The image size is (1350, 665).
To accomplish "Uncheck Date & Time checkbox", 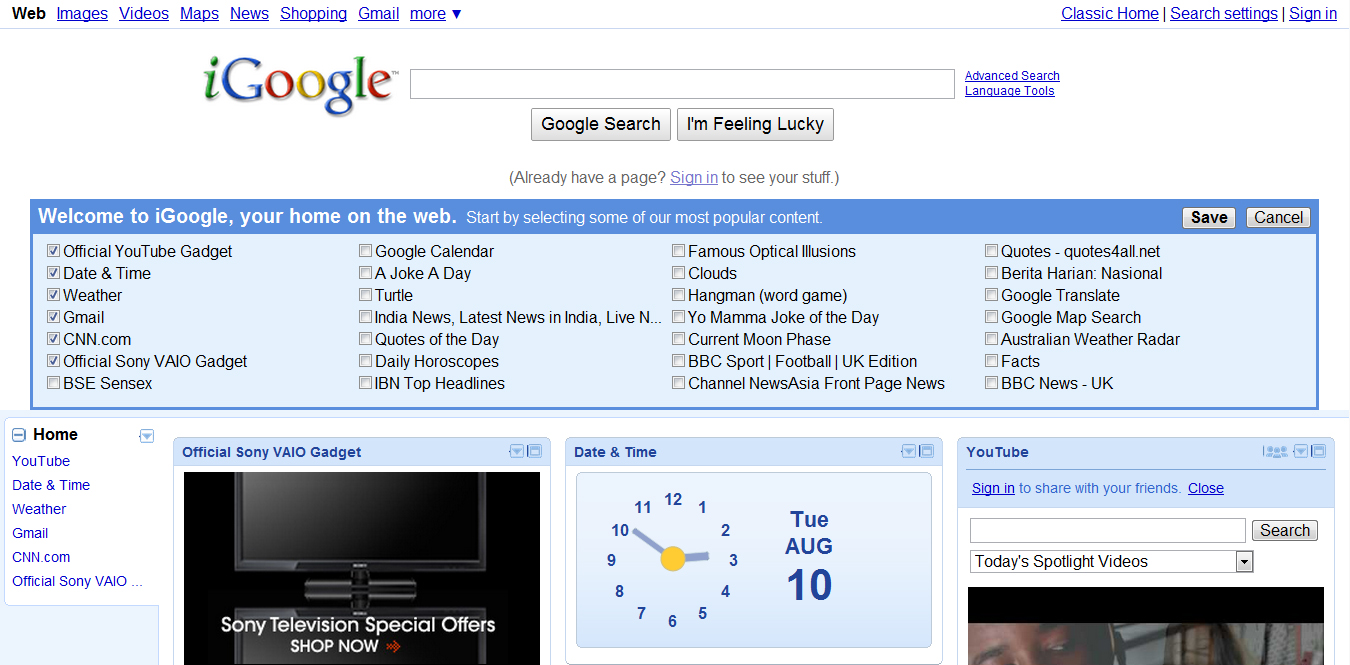I will (x=54, y=273).
